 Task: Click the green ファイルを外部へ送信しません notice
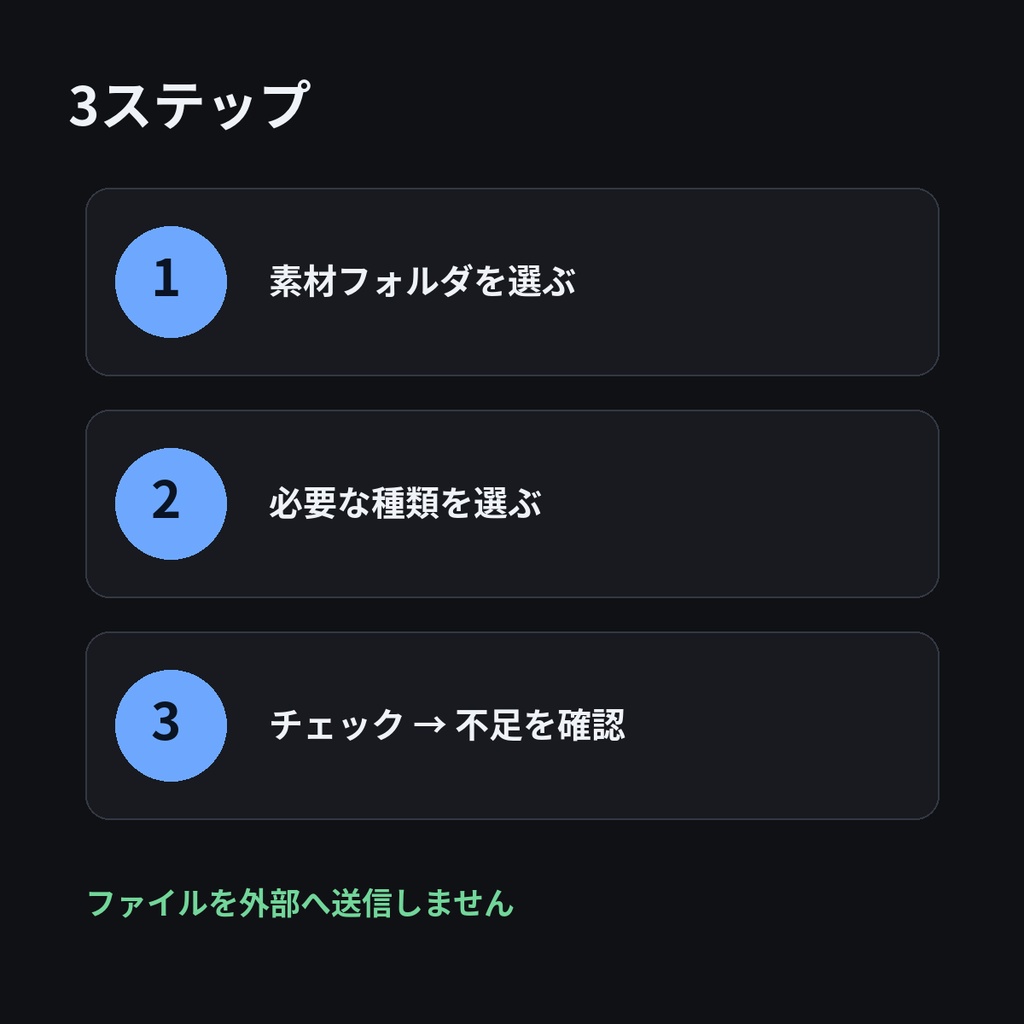click(300, 903)
